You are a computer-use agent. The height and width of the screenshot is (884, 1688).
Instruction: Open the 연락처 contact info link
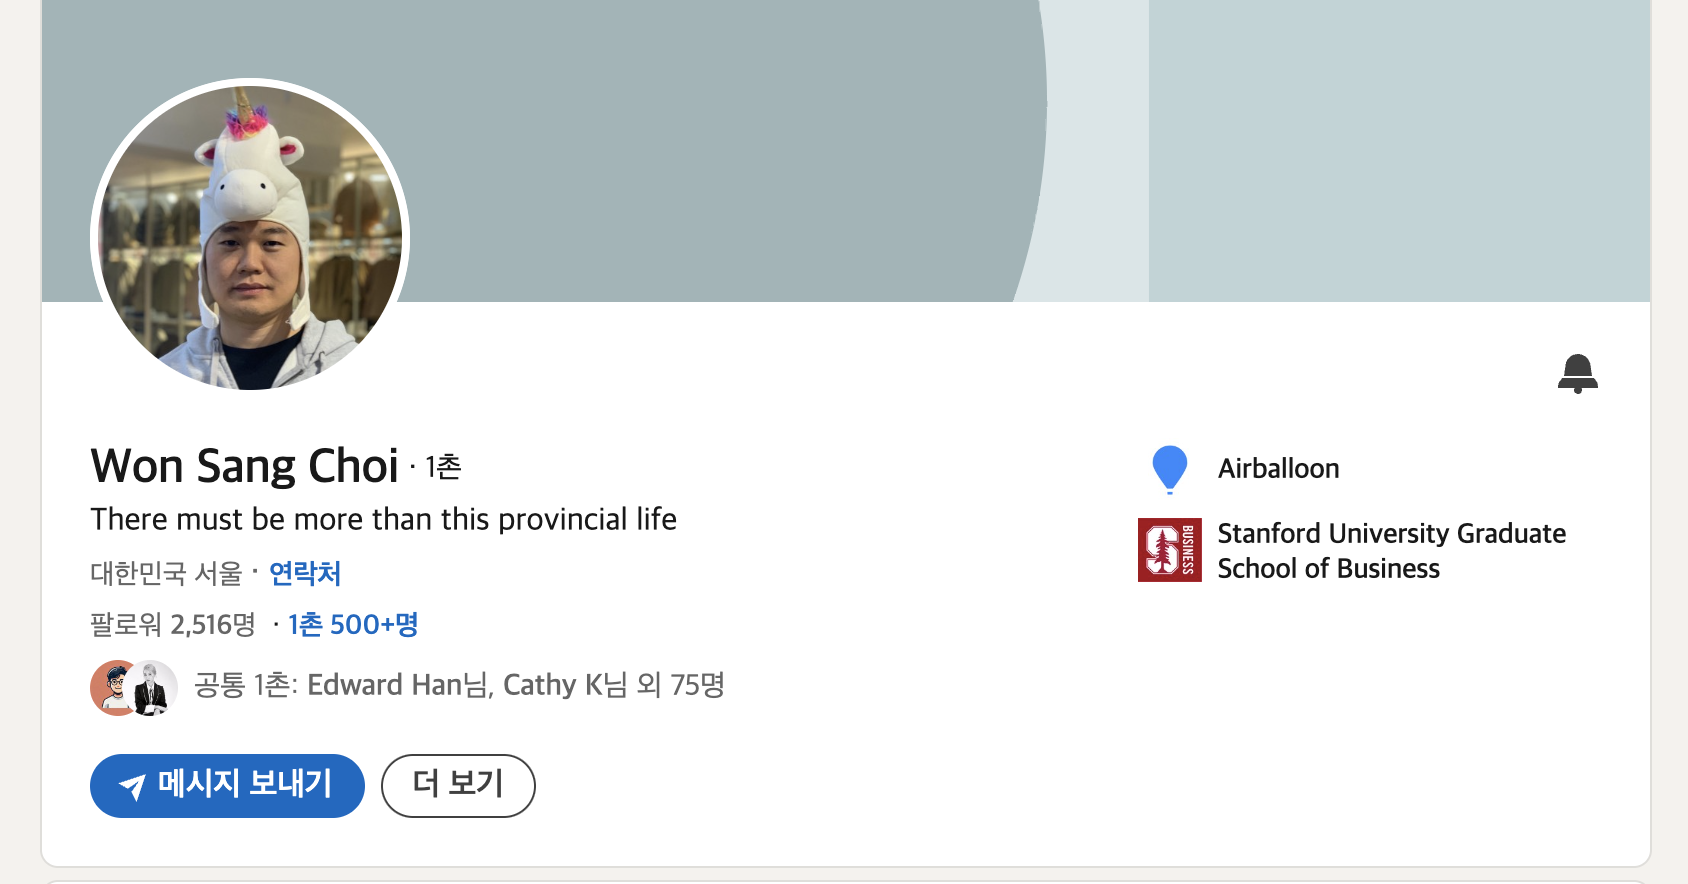[x=305, y=573]
